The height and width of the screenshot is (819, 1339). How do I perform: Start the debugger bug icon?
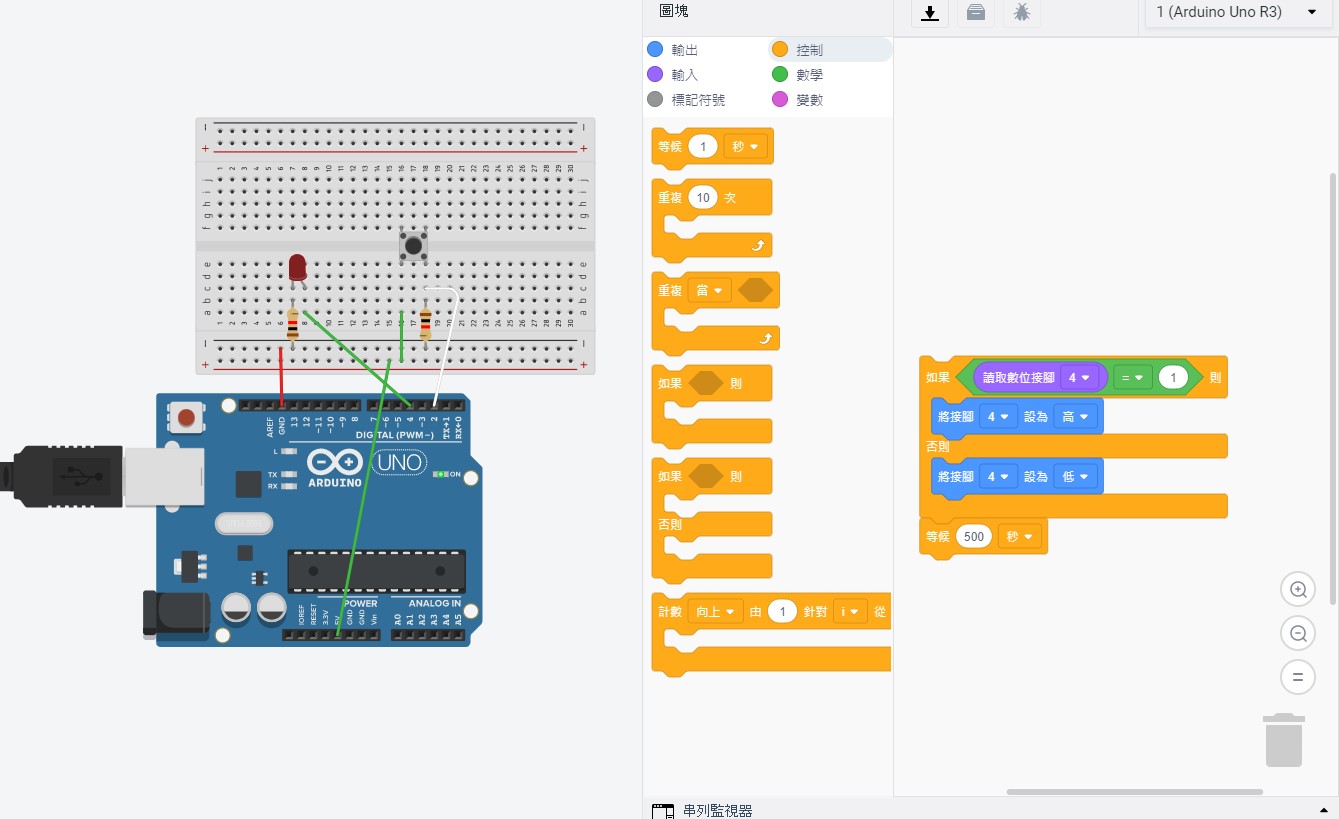tap(1021, 13)
